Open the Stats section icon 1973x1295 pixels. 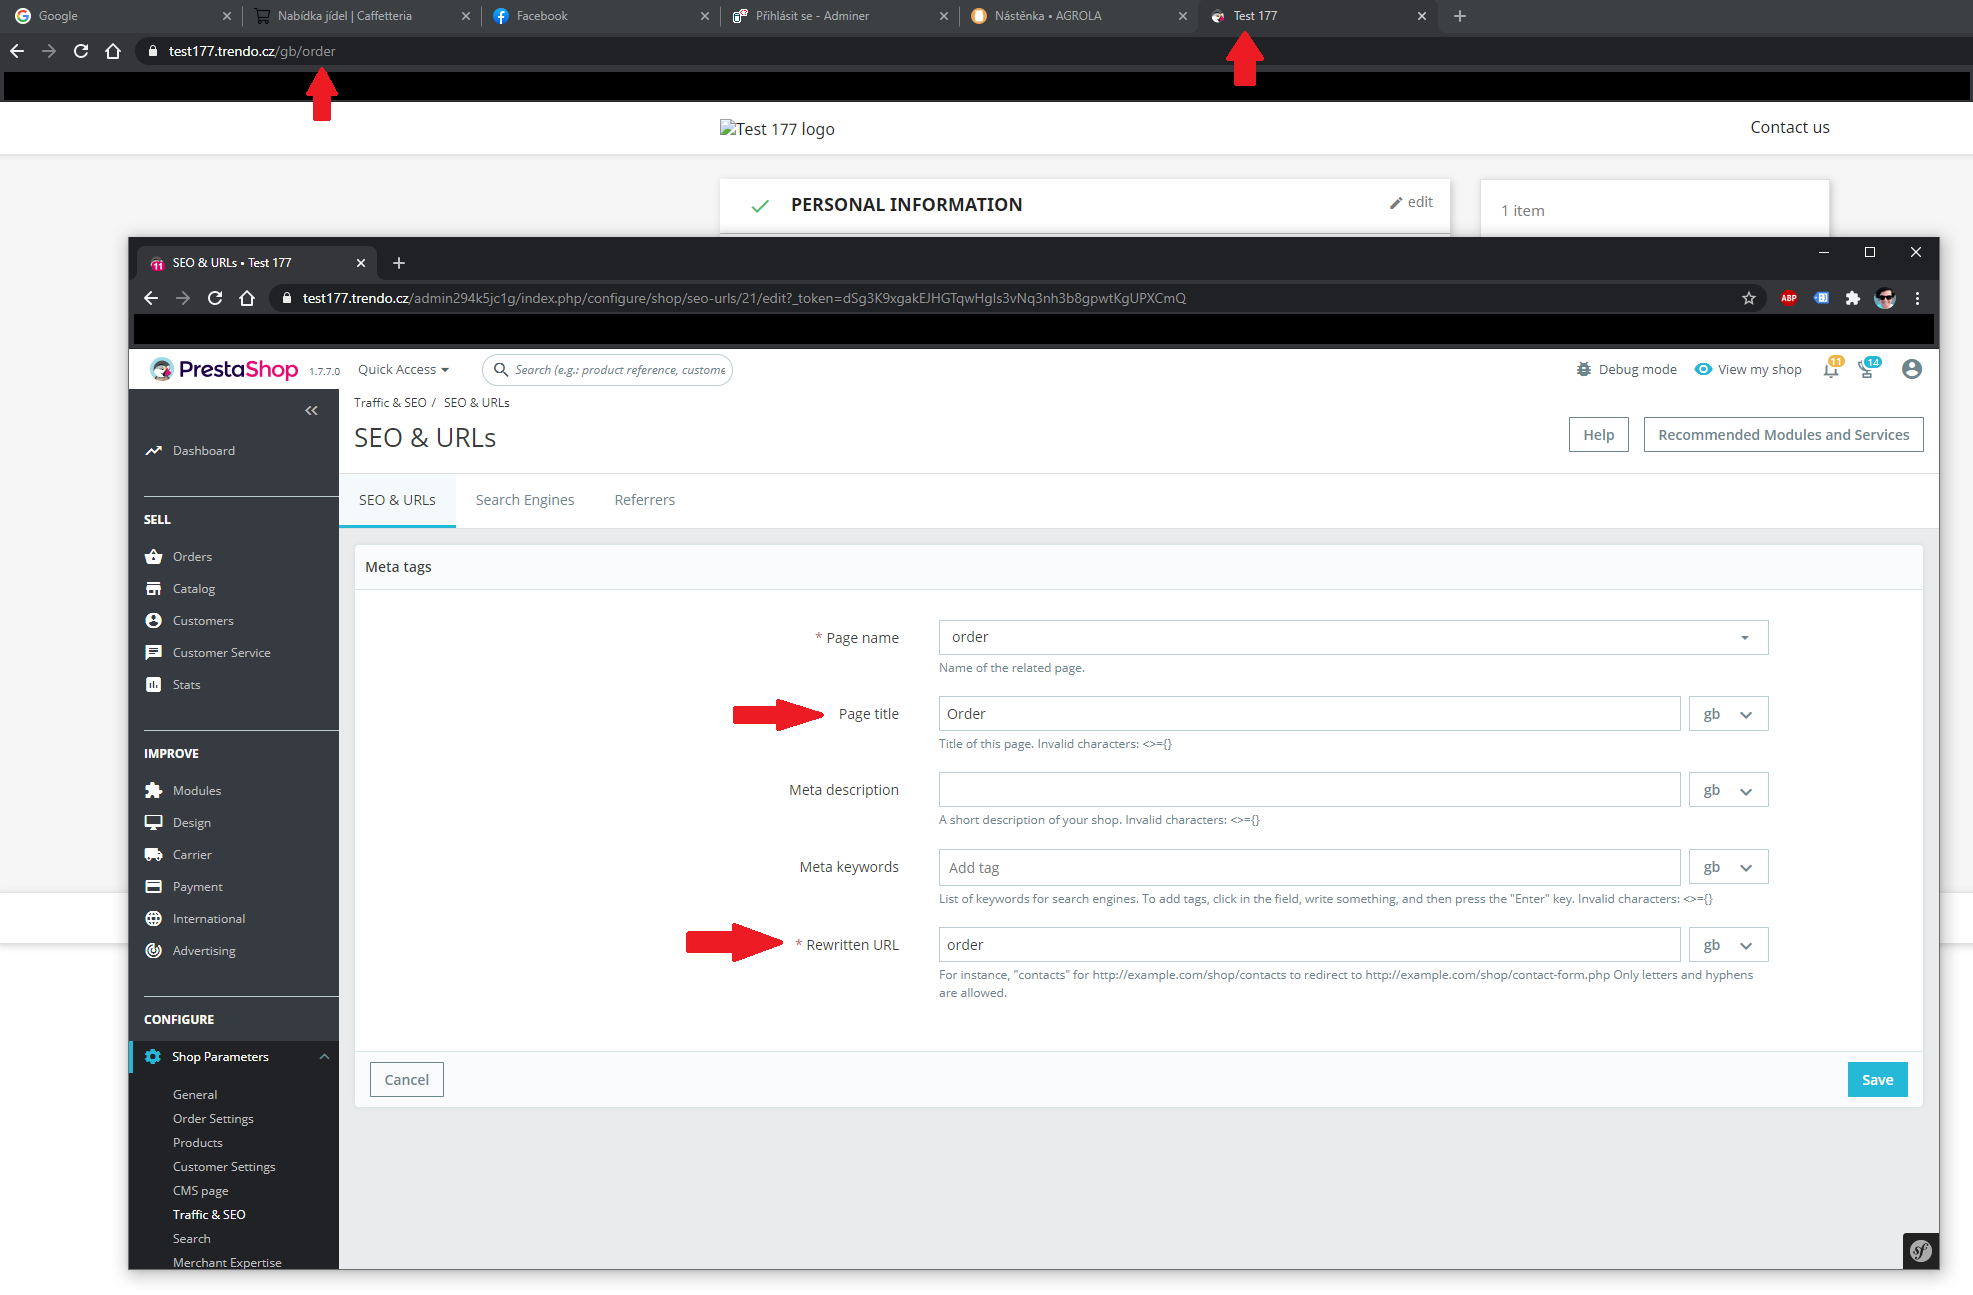click(x=154, y=684)
